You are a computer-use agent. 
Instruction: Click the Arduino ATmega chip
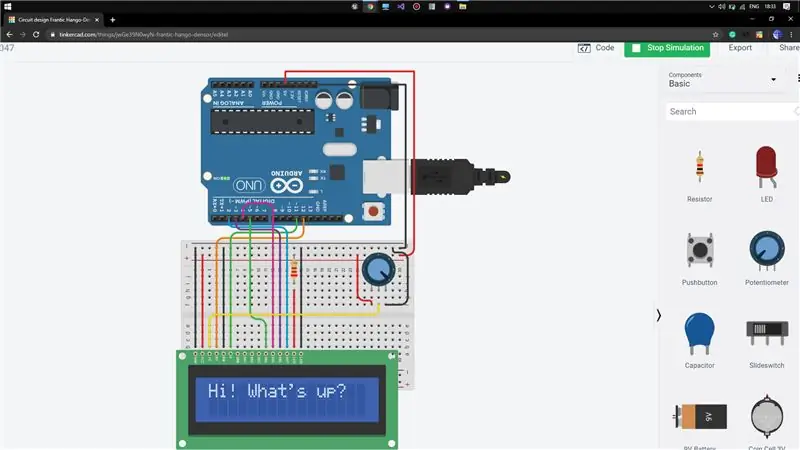pos(263,122)
